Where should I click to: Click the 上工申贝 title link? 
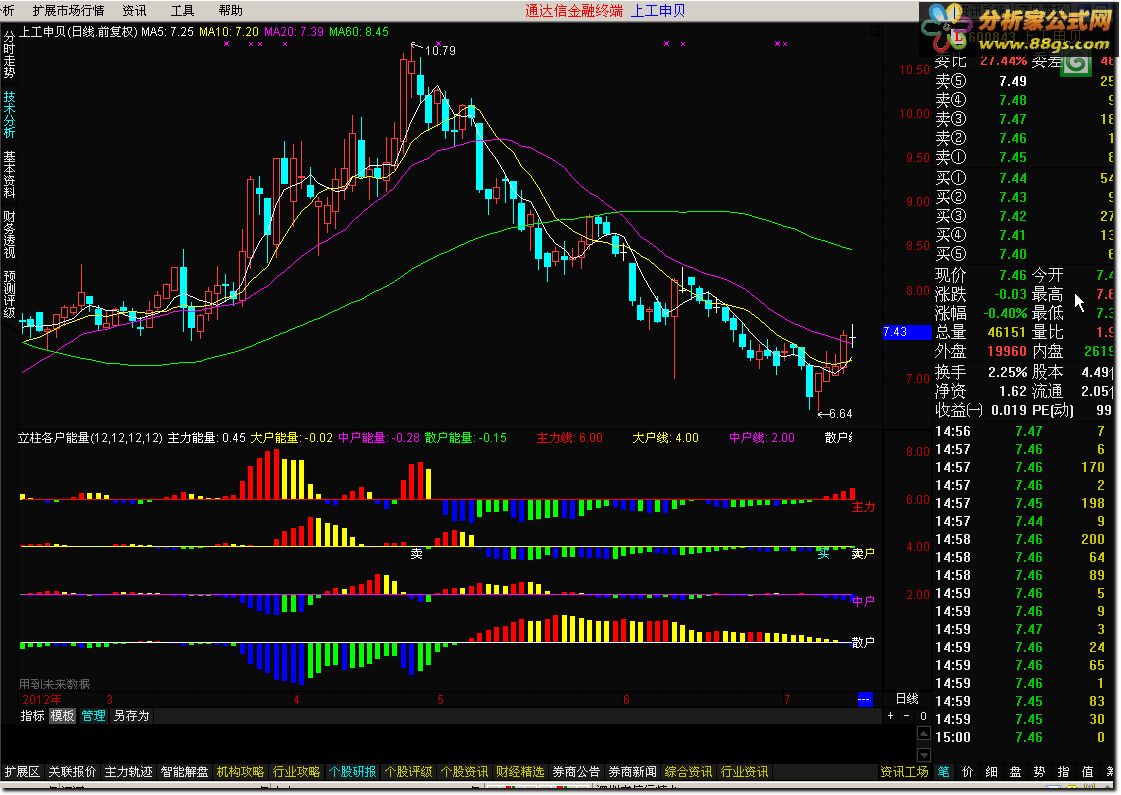657,10
